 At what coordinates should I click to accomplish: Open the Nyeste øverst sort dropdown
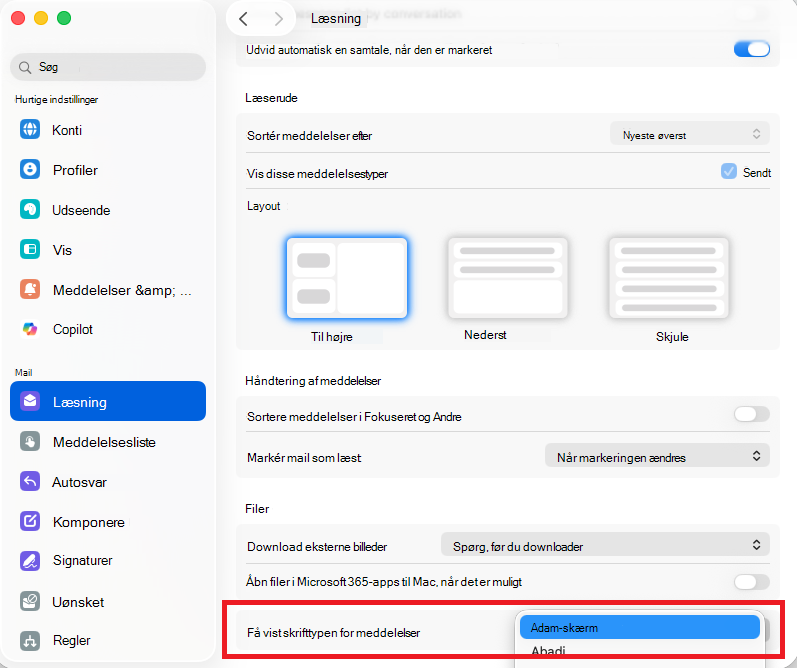(x=690, y=134)
